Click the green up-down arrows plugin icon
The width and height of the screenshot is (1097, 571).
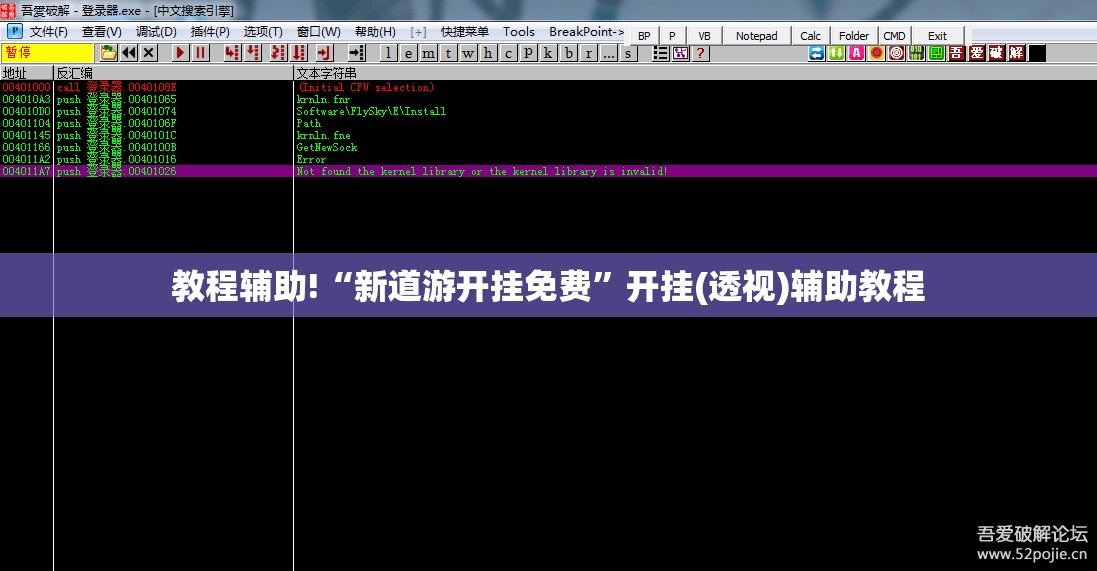click(836, 53)
